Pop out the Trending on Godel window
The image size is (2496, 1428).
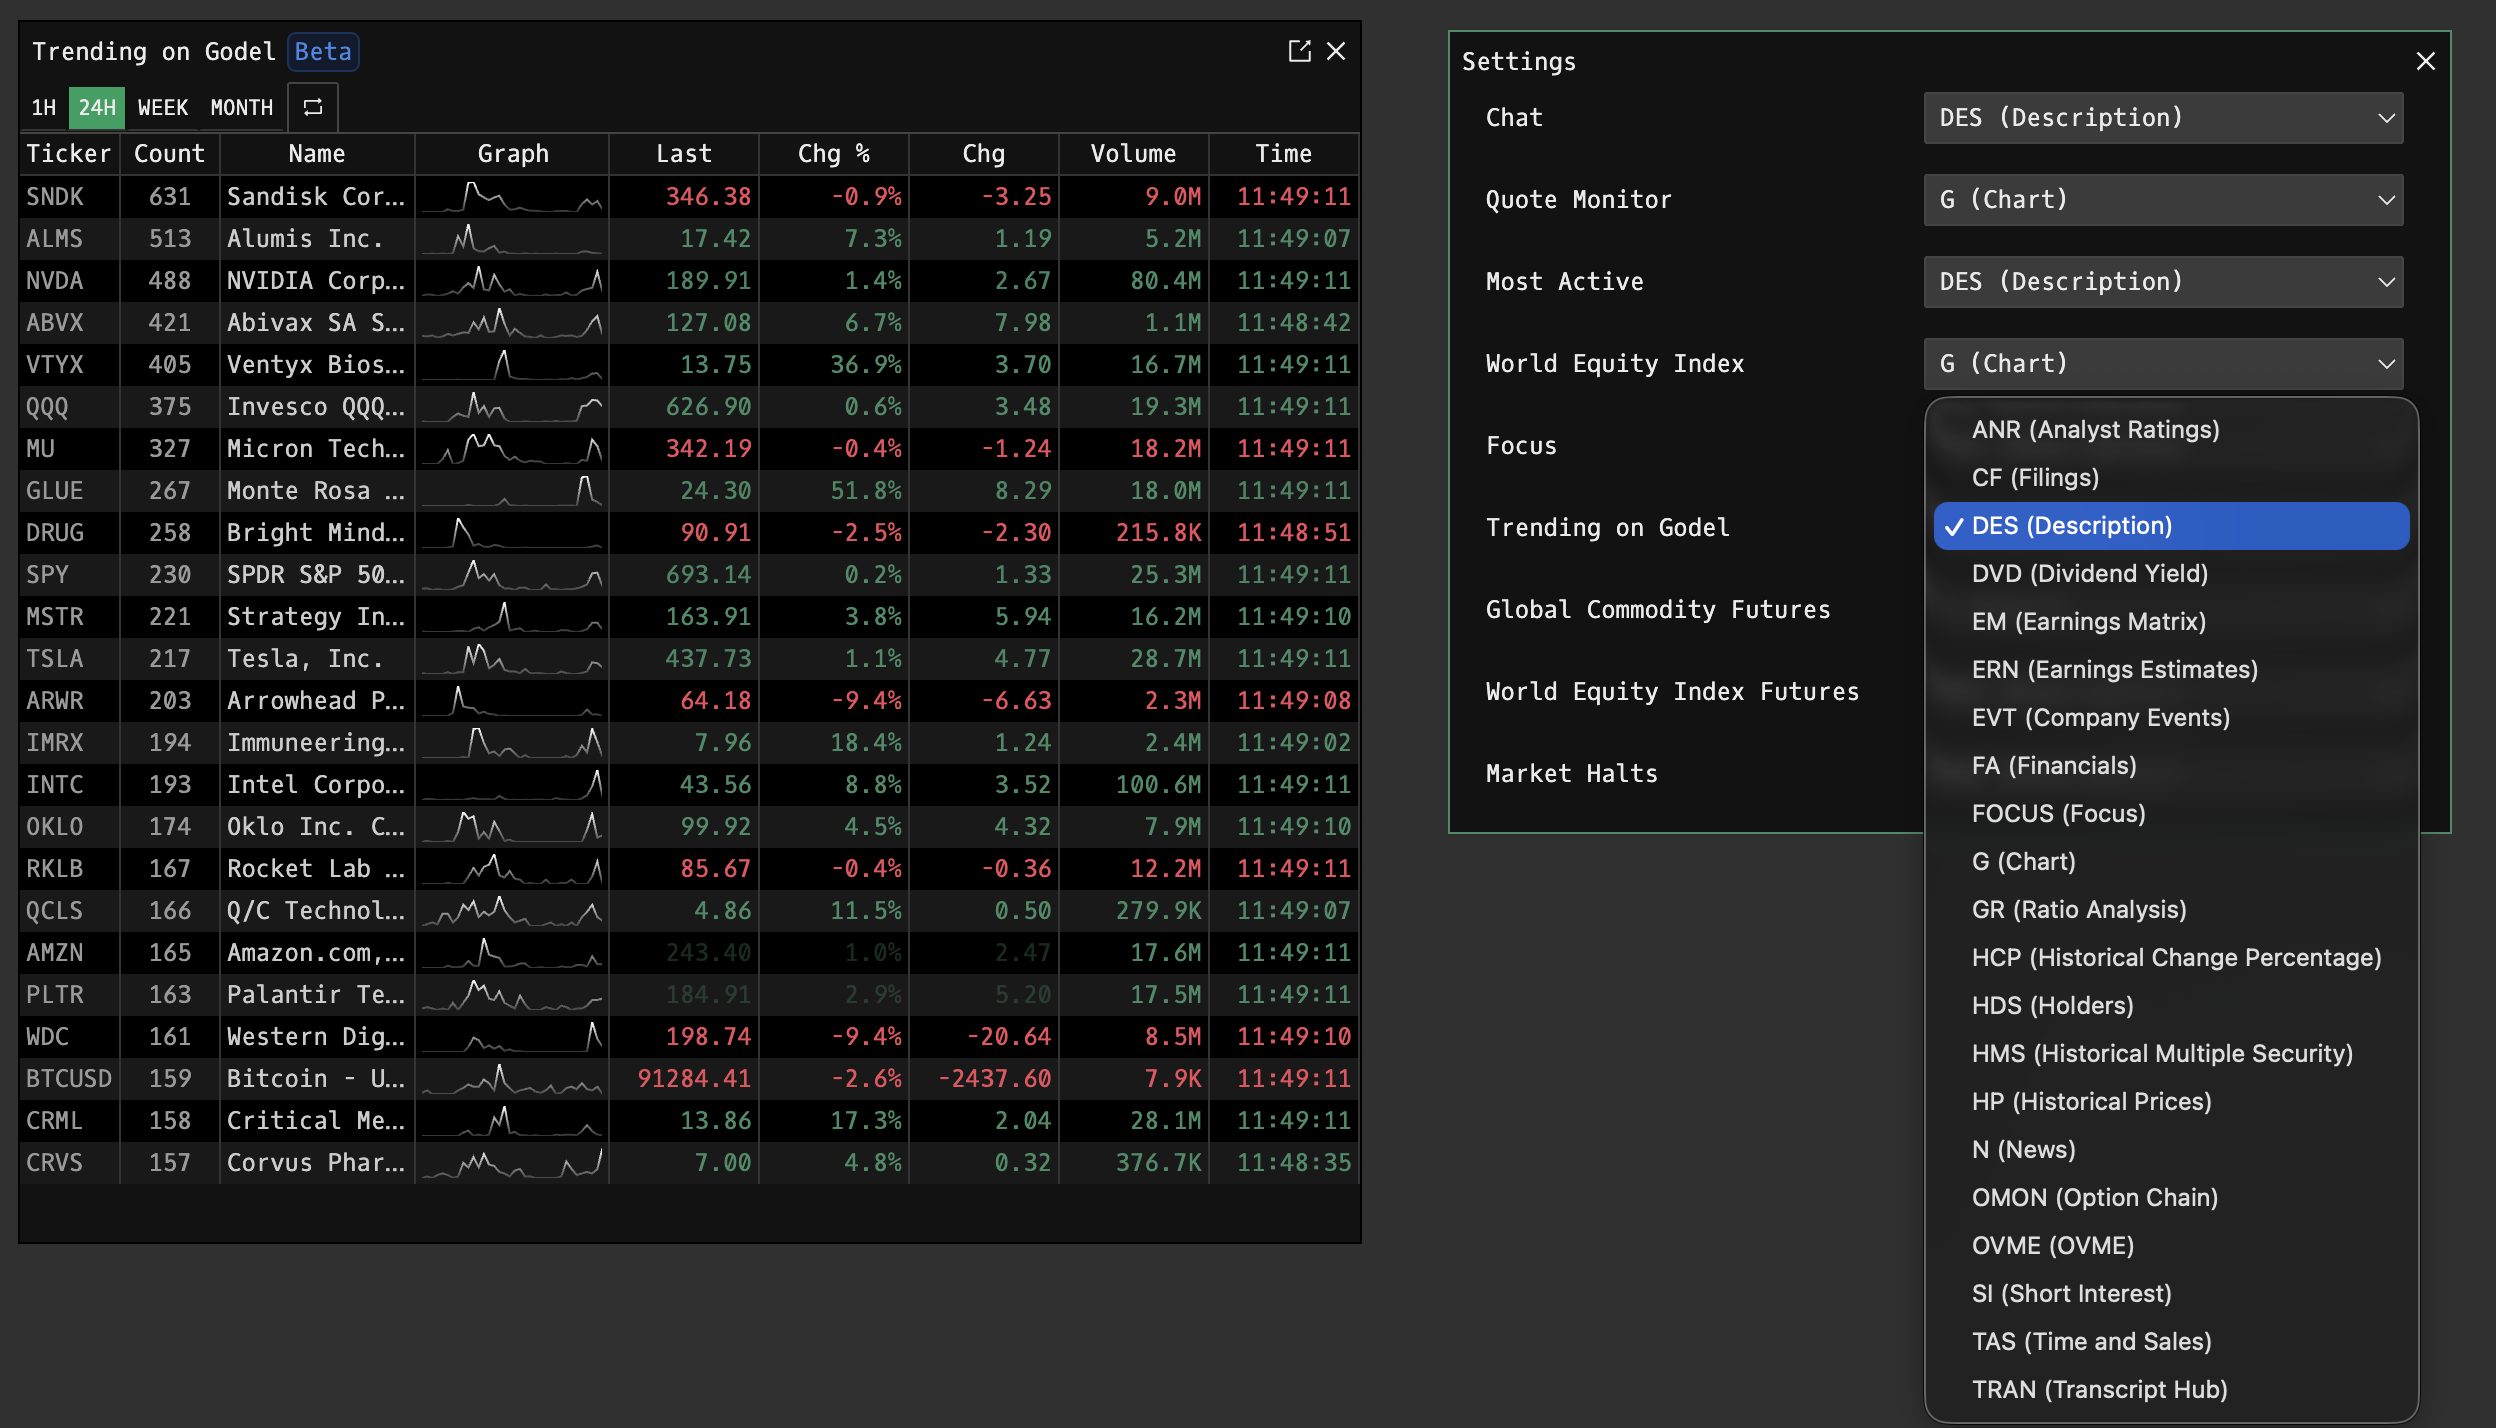coord(1299,51)
